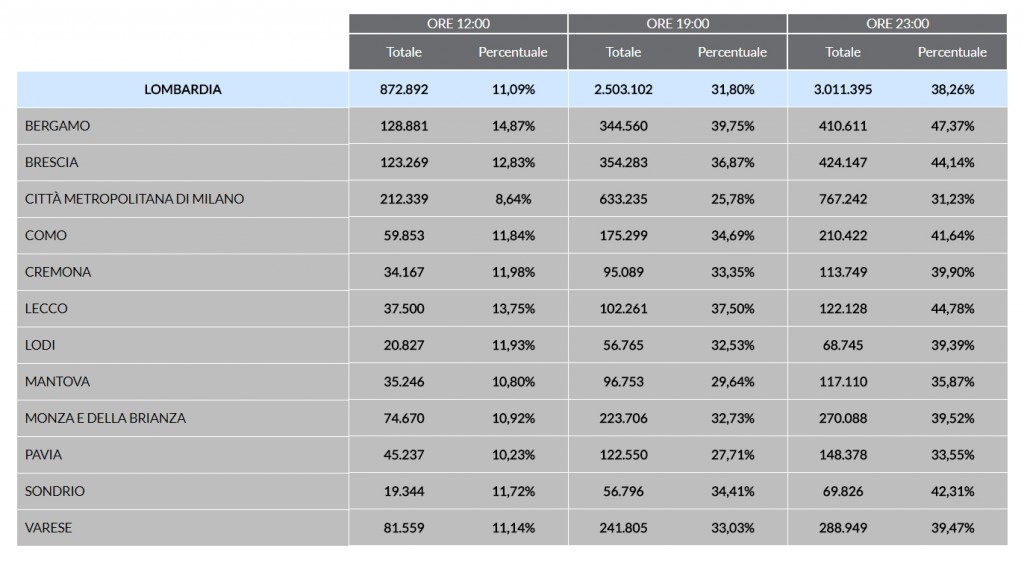Image resolution: width=1024 pixels, height=566 pixels.
Task: Click the Percentuale subheader under ORE 23:00
Action: tap(952, 52)
